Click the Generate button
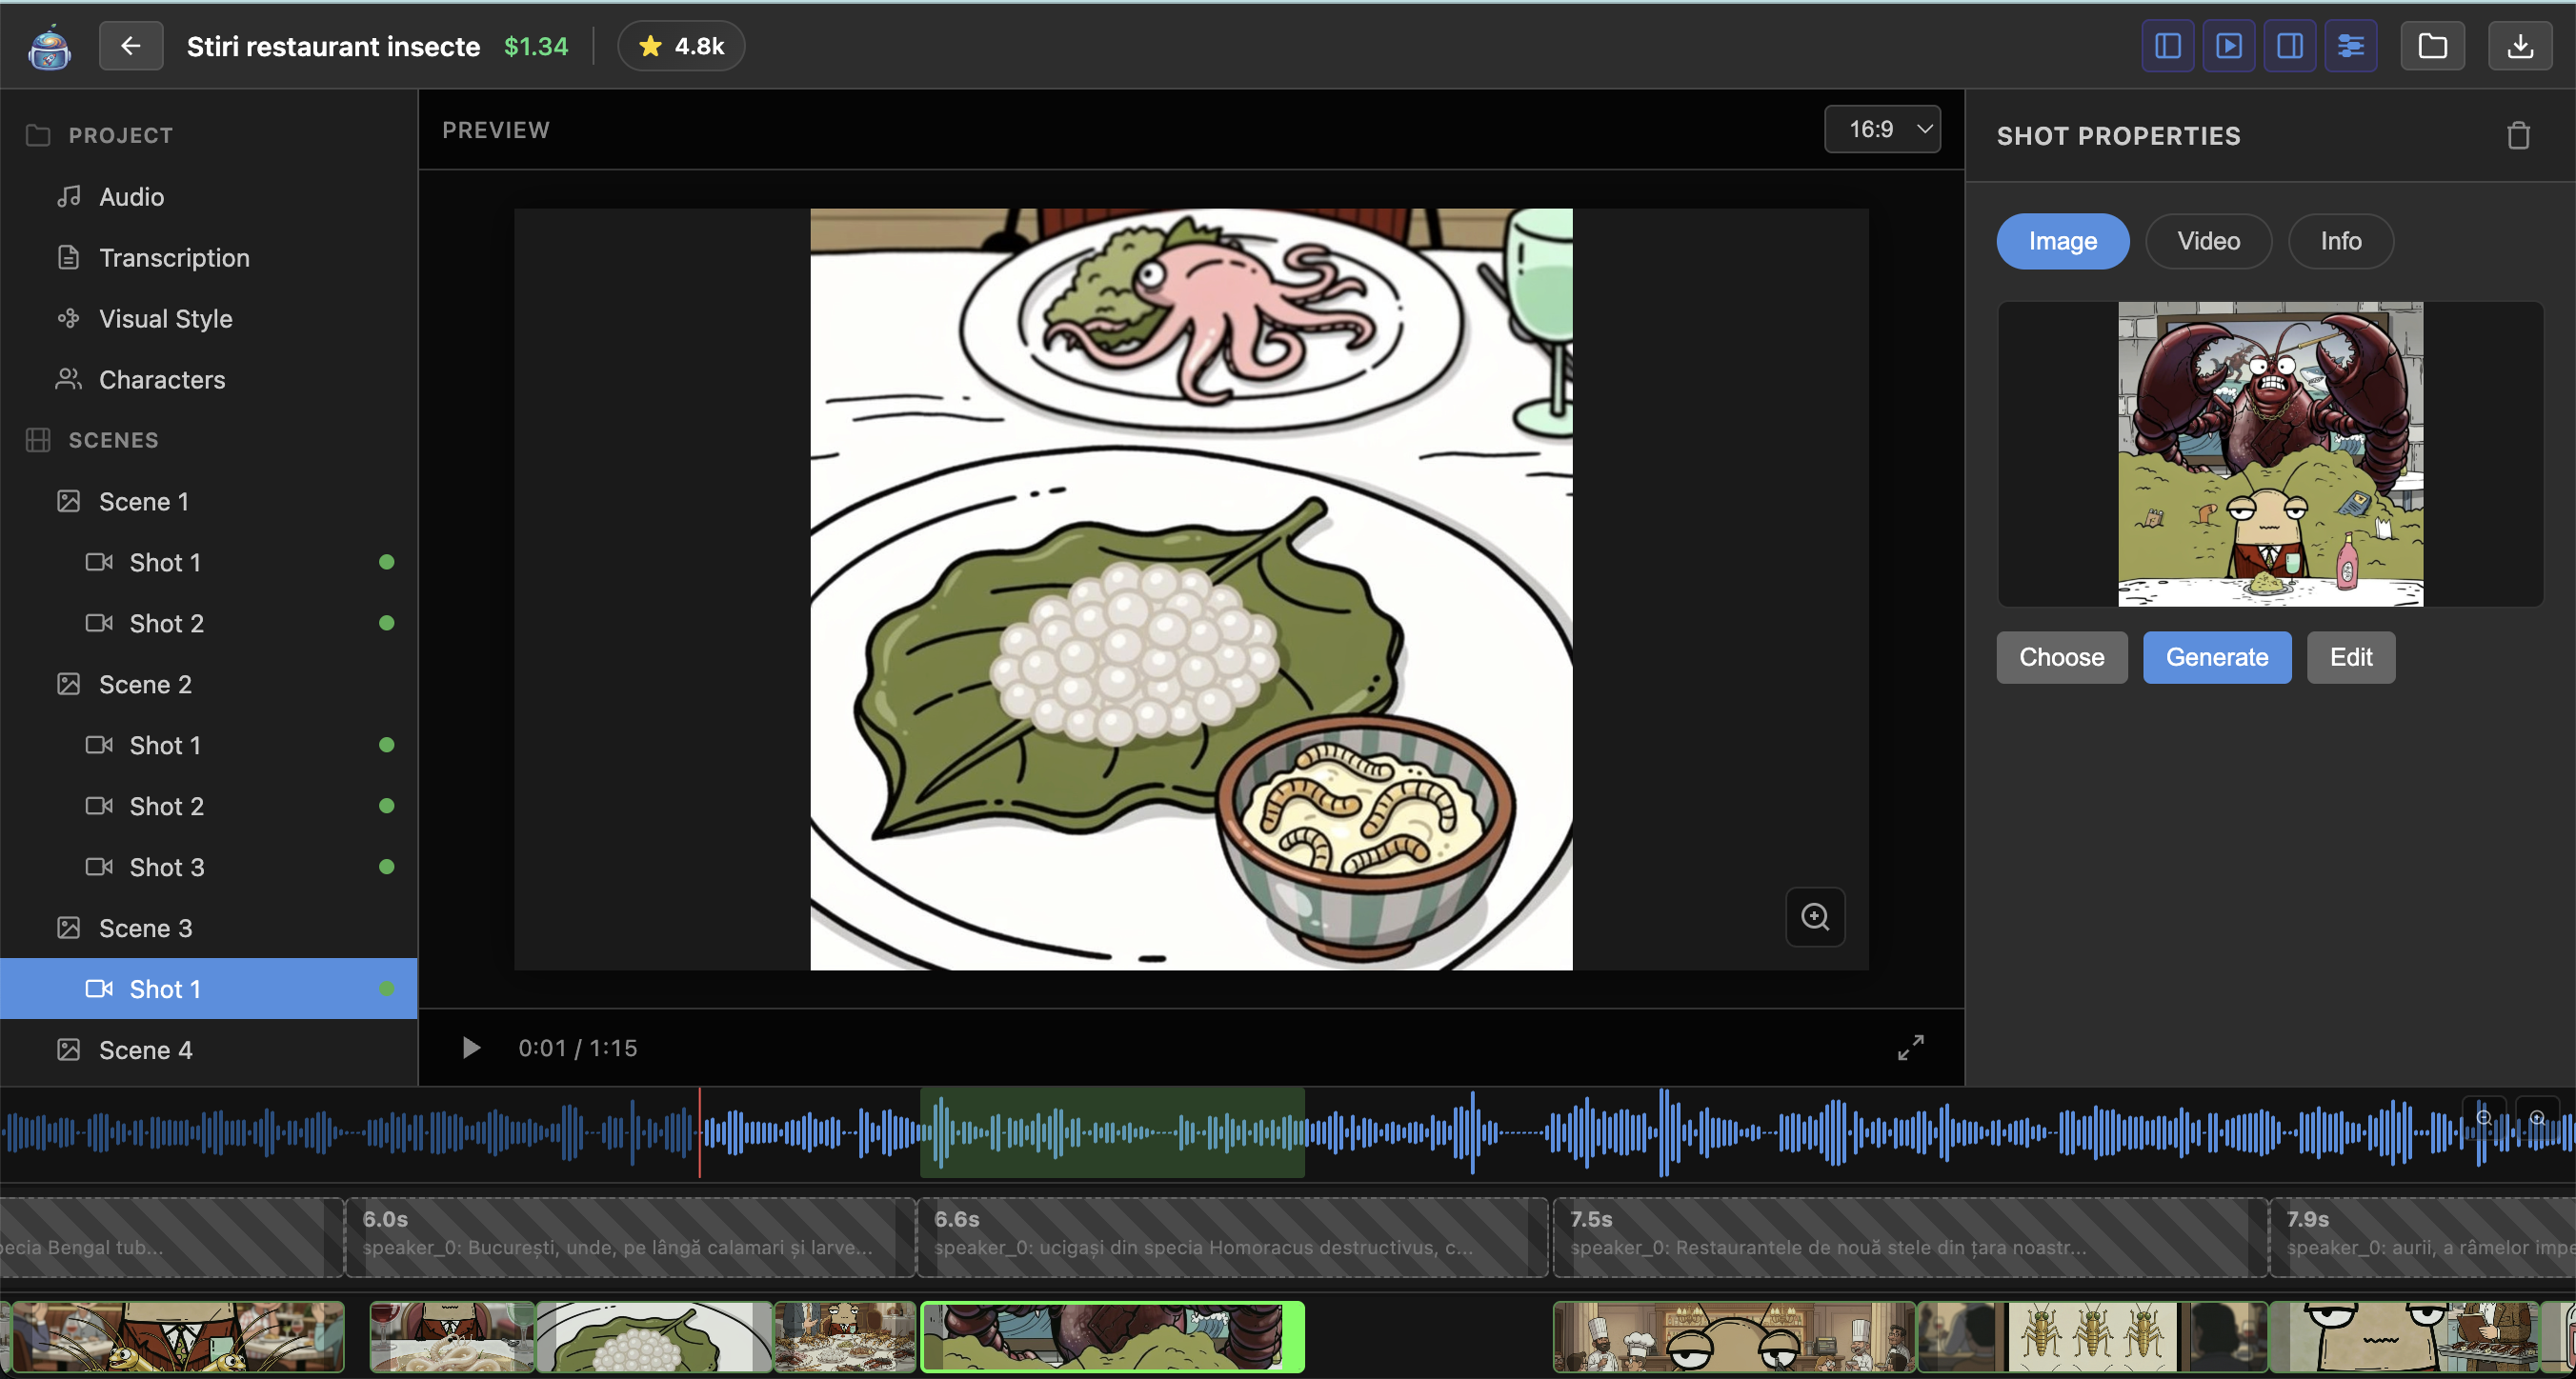Screen dimensions: 2576x1379 (2216, 657)
